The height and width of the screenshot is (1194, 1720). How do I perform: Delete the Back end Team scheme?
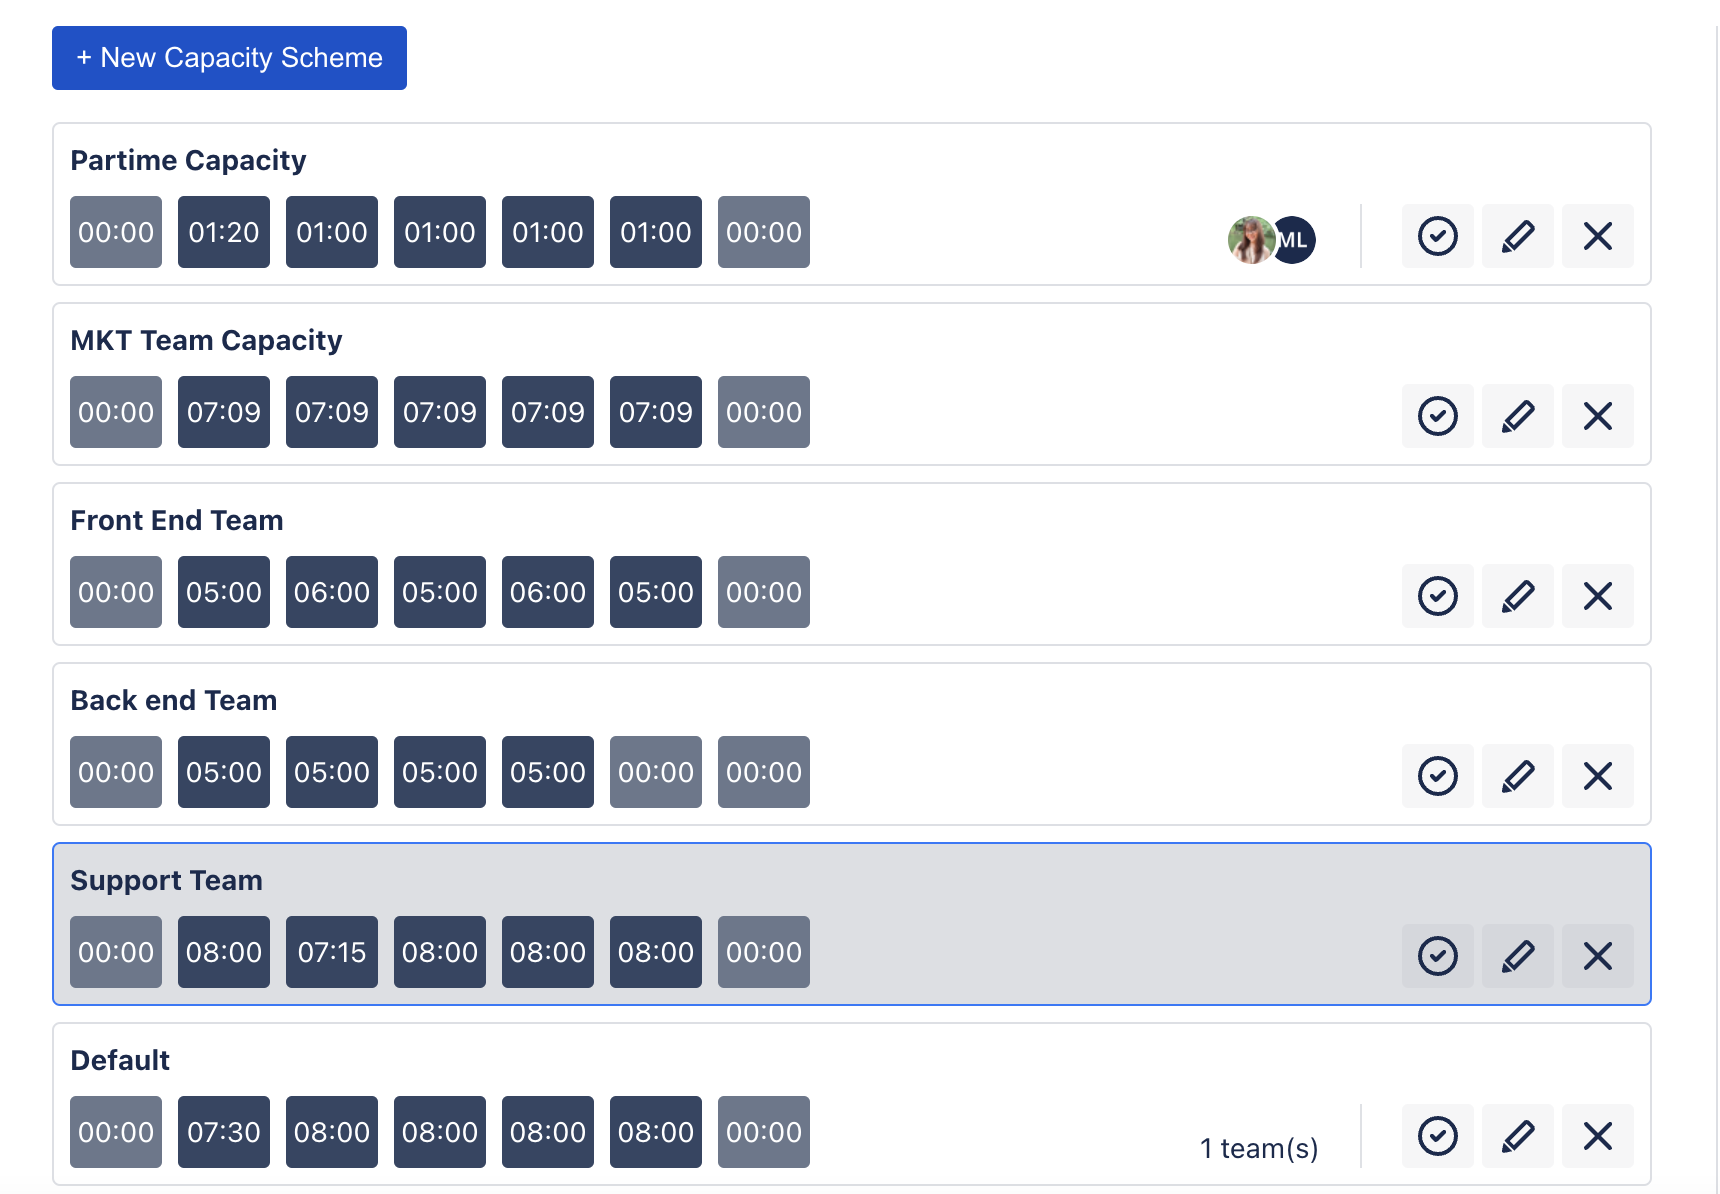tap(1597, 775)
